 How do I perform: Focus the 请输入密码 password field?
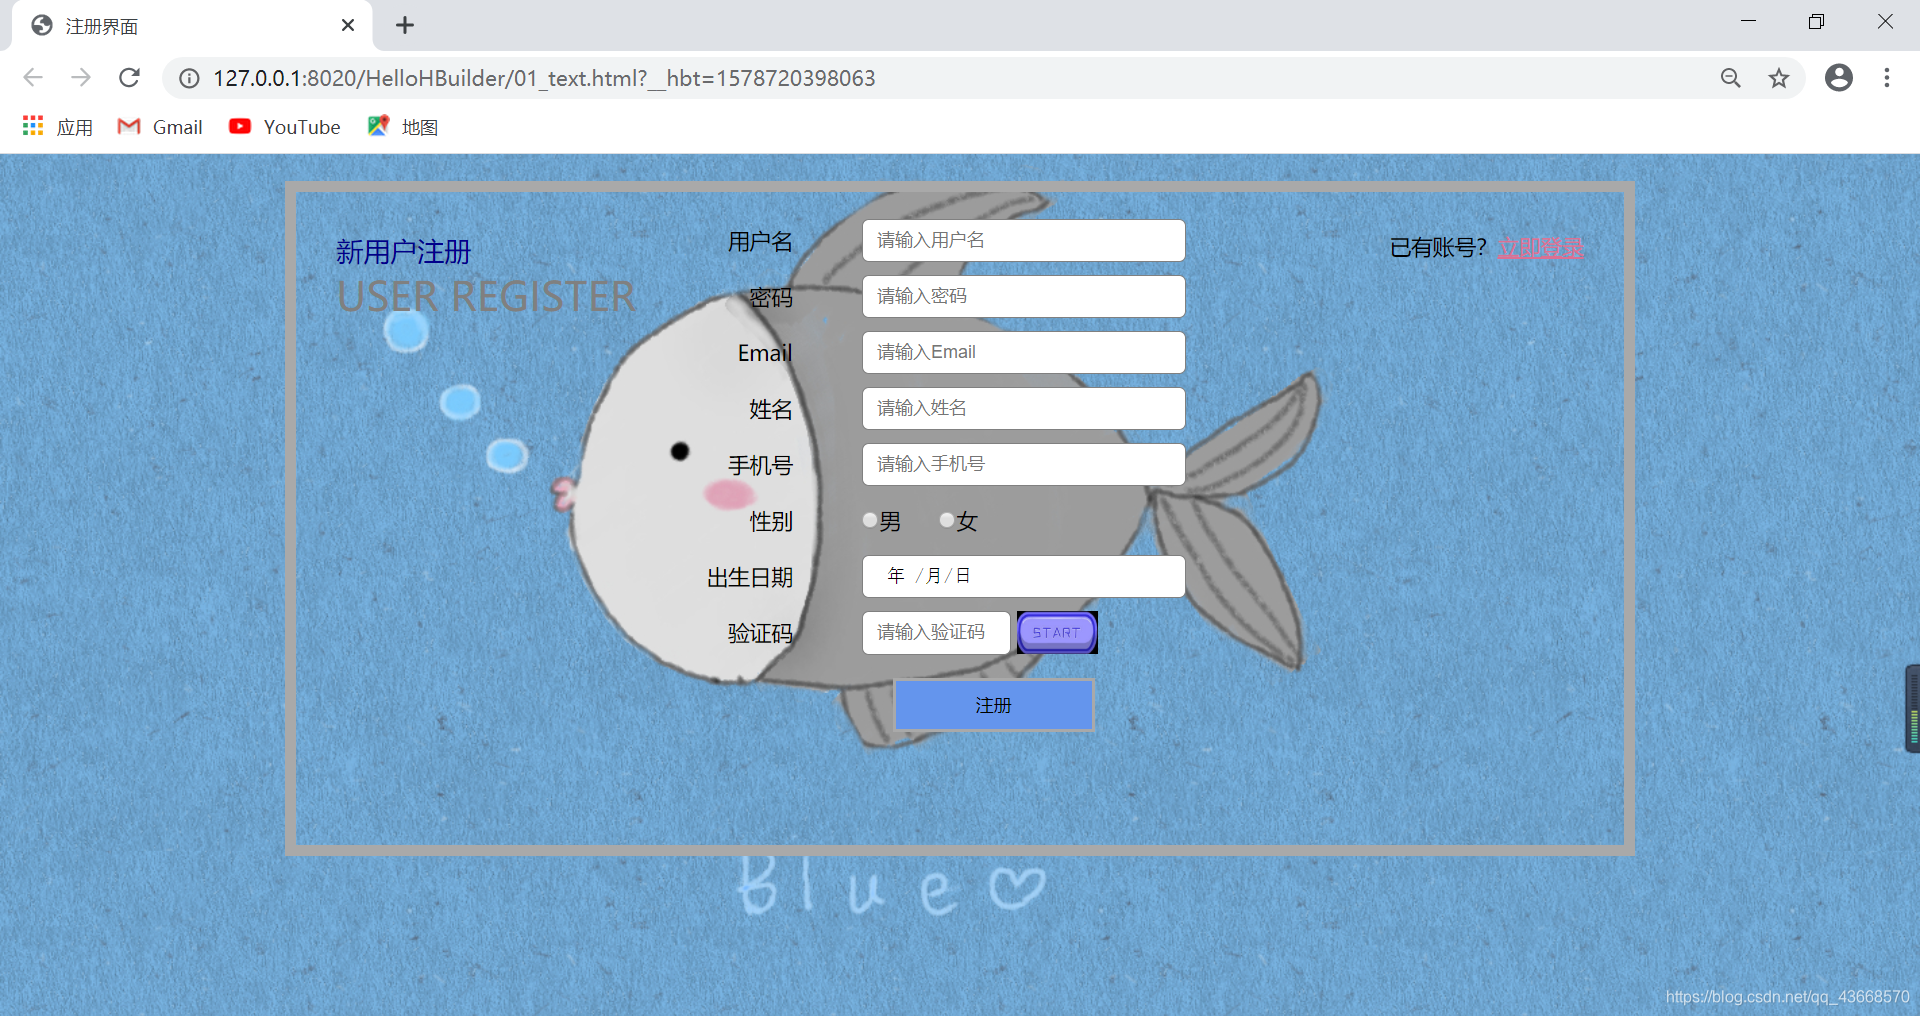point(1024,297)
